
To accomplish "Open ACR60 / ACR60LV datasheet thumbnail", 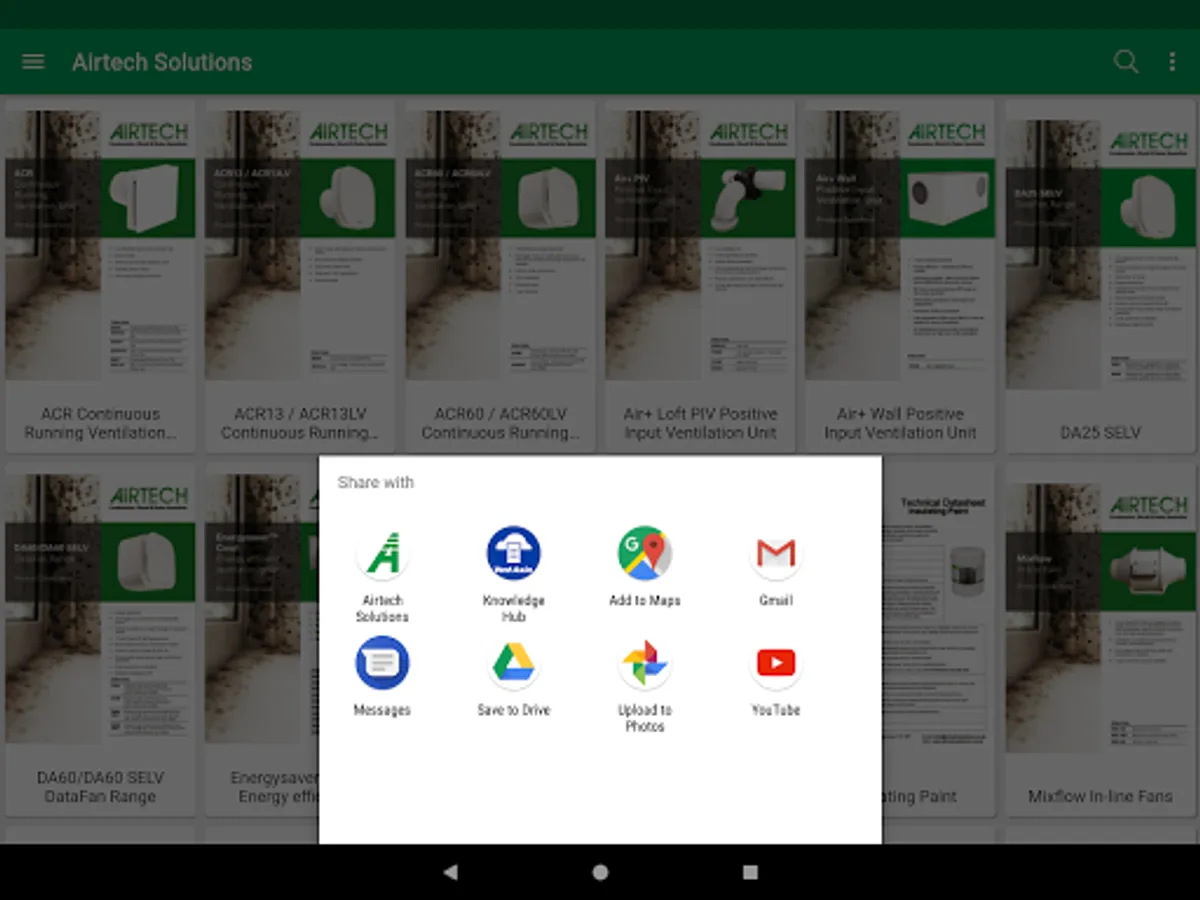I will pyautogui.click(x=500, y=245).
